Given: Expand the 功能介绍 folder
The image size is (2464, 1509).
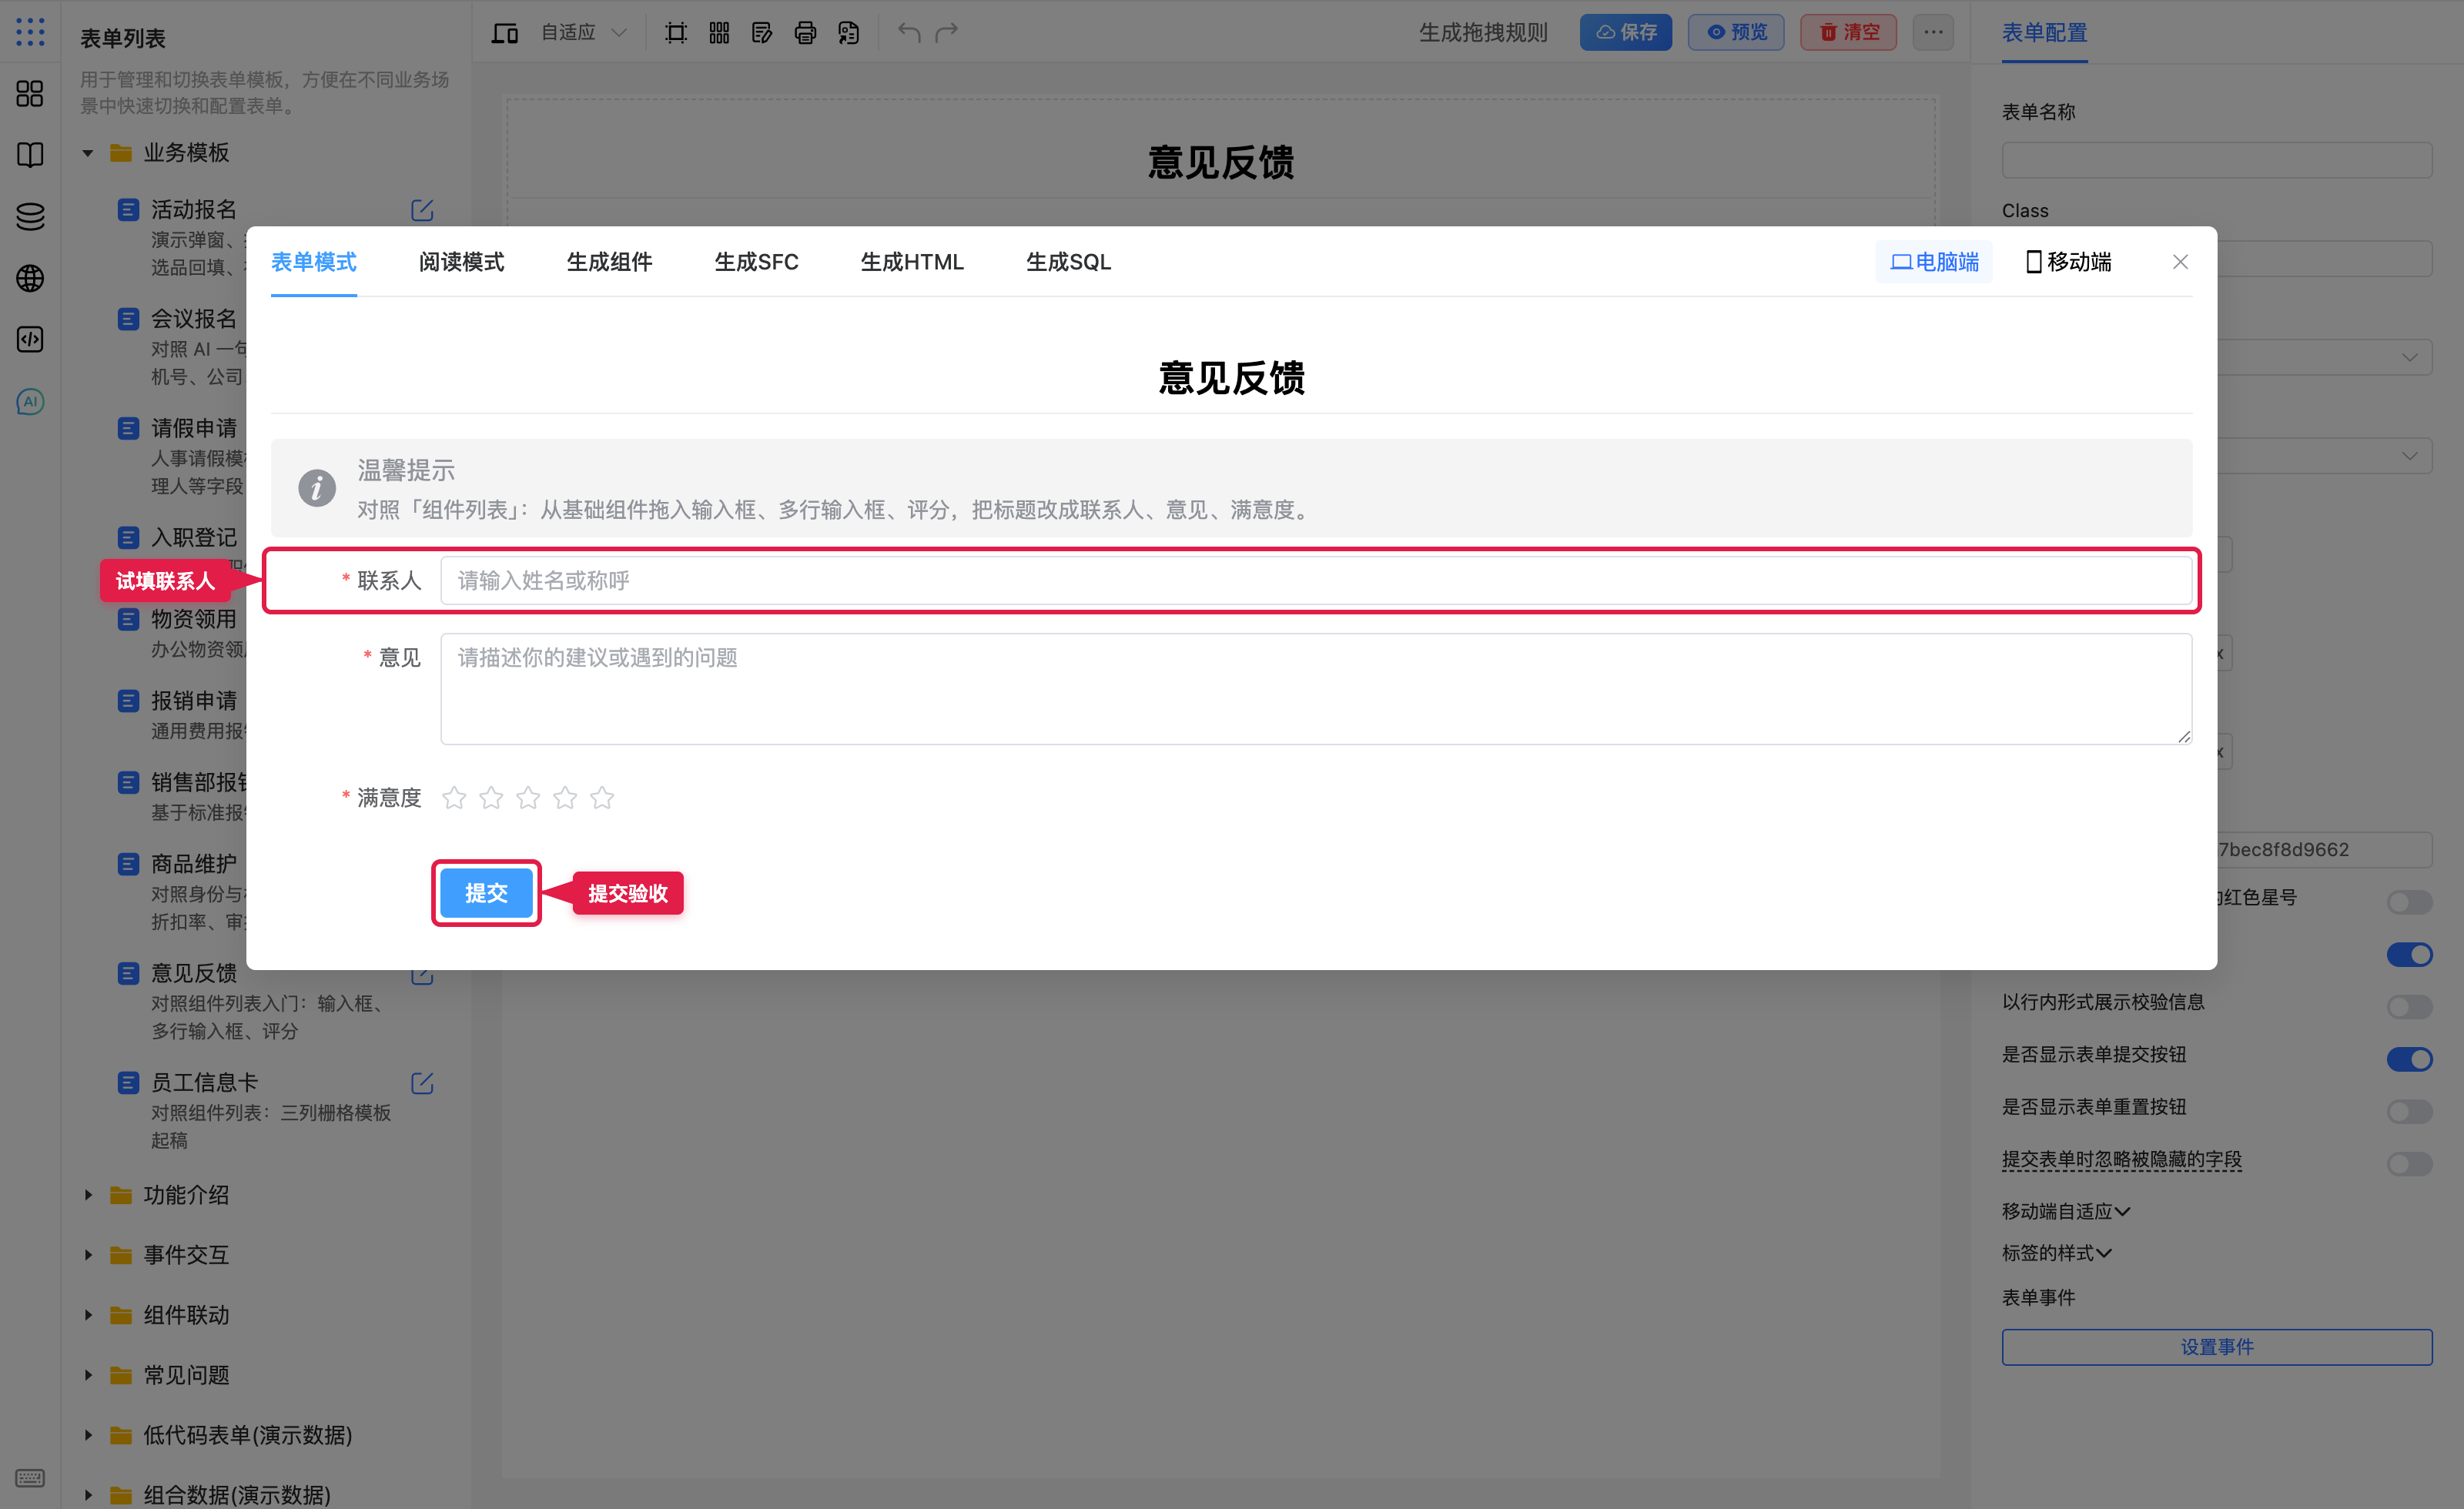Looking at the screenshot, I should pos(88,1195).
